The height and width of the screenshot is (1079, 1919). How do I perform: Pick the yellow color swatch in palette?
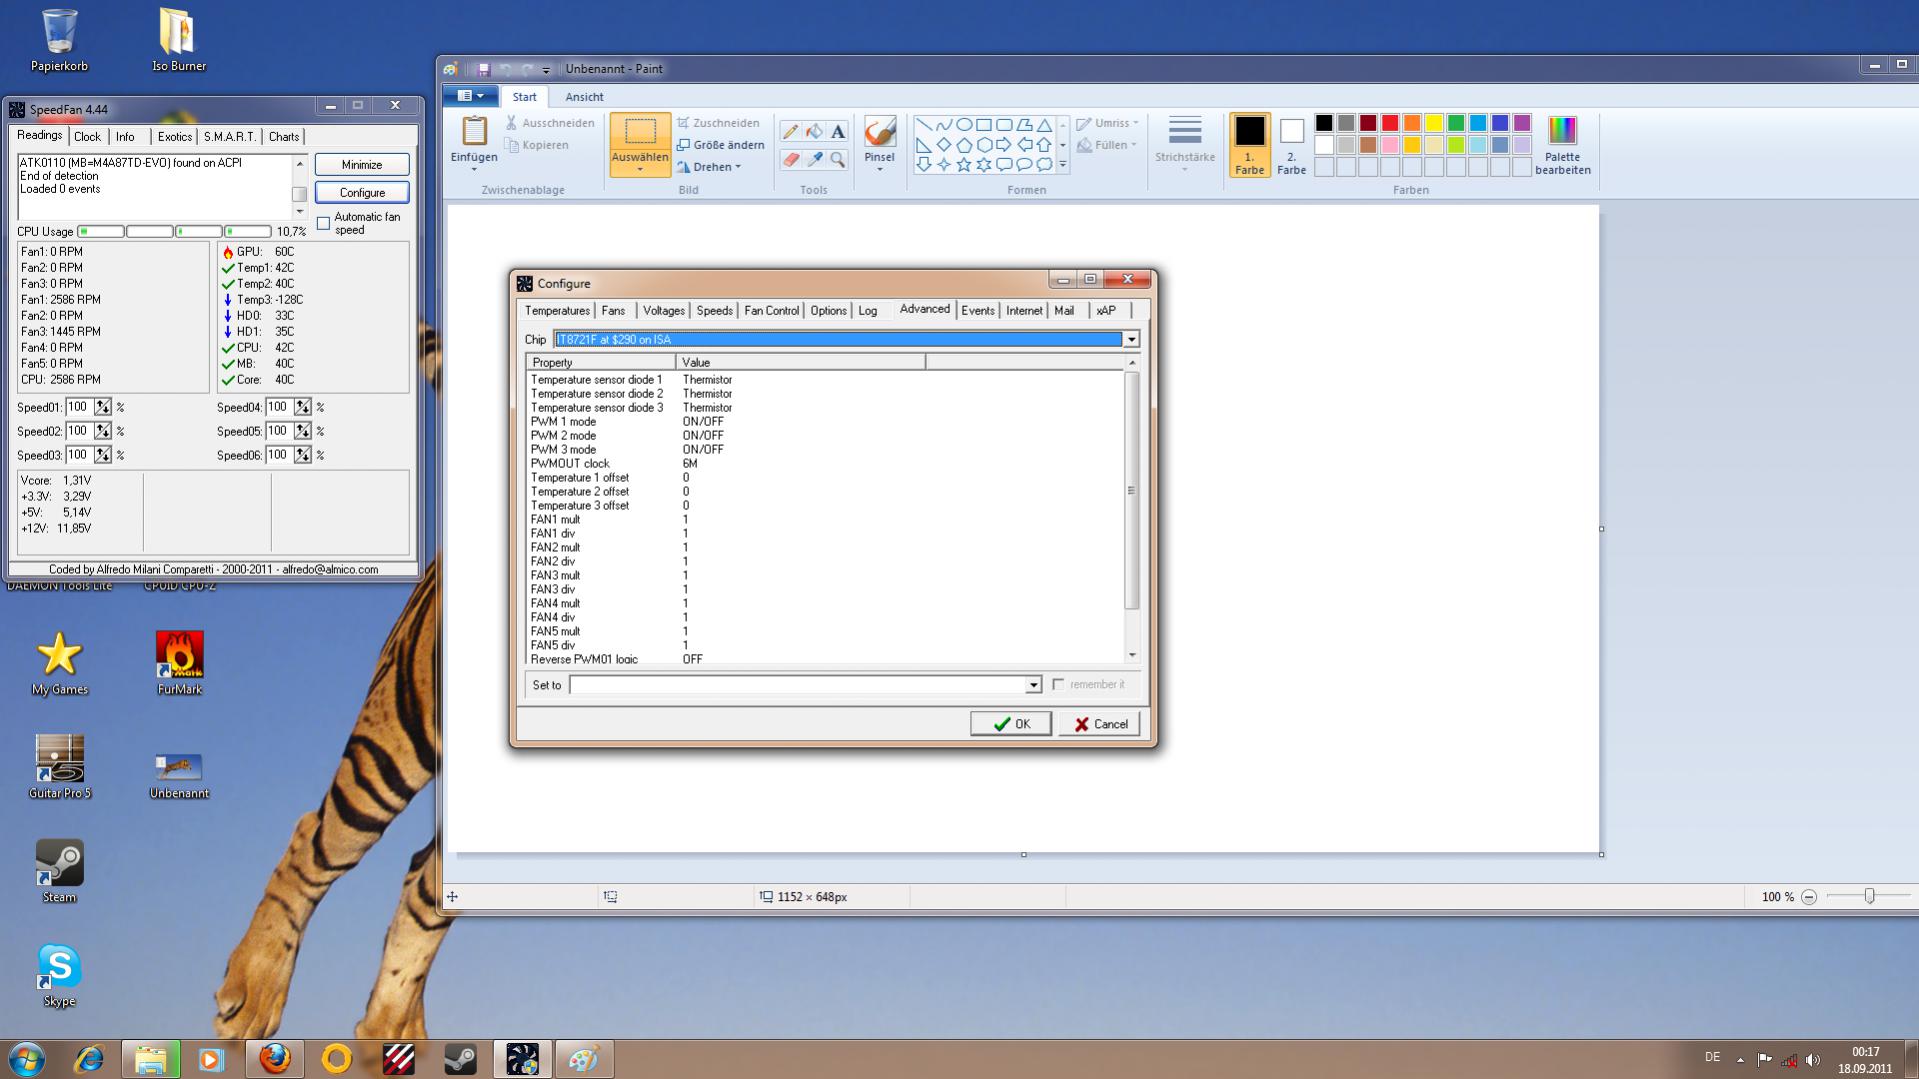point(1434,123)
